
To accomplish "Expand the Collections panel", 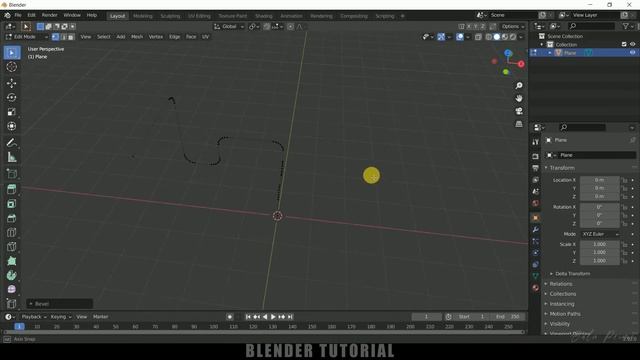I will (x=562, y=294).
